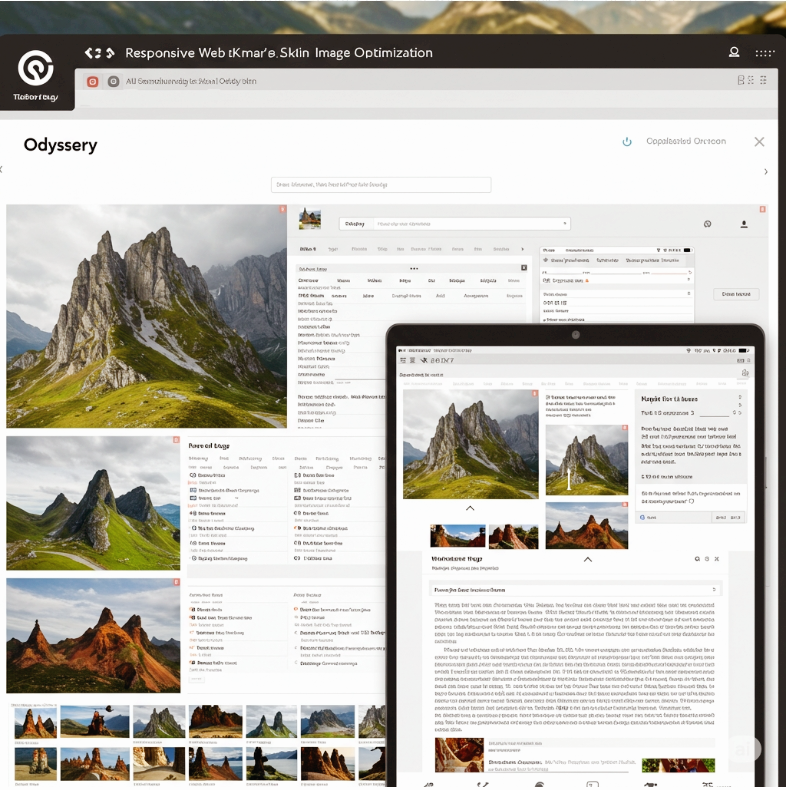The height and width of the screenshot is (790, 786).
Task: Click the Odyssery heading
Action: click(x=60, y=145)
